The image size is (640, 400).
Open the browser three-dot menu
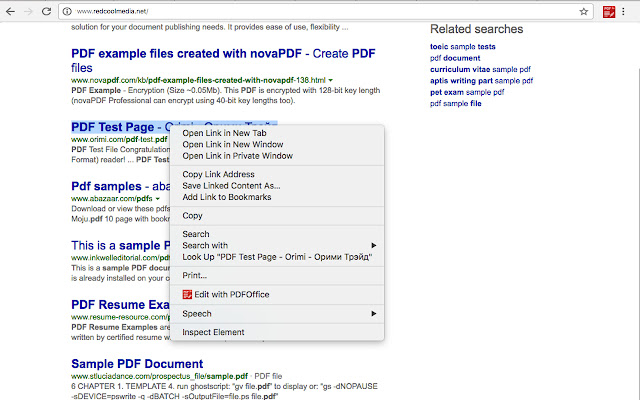pos(623,11)
